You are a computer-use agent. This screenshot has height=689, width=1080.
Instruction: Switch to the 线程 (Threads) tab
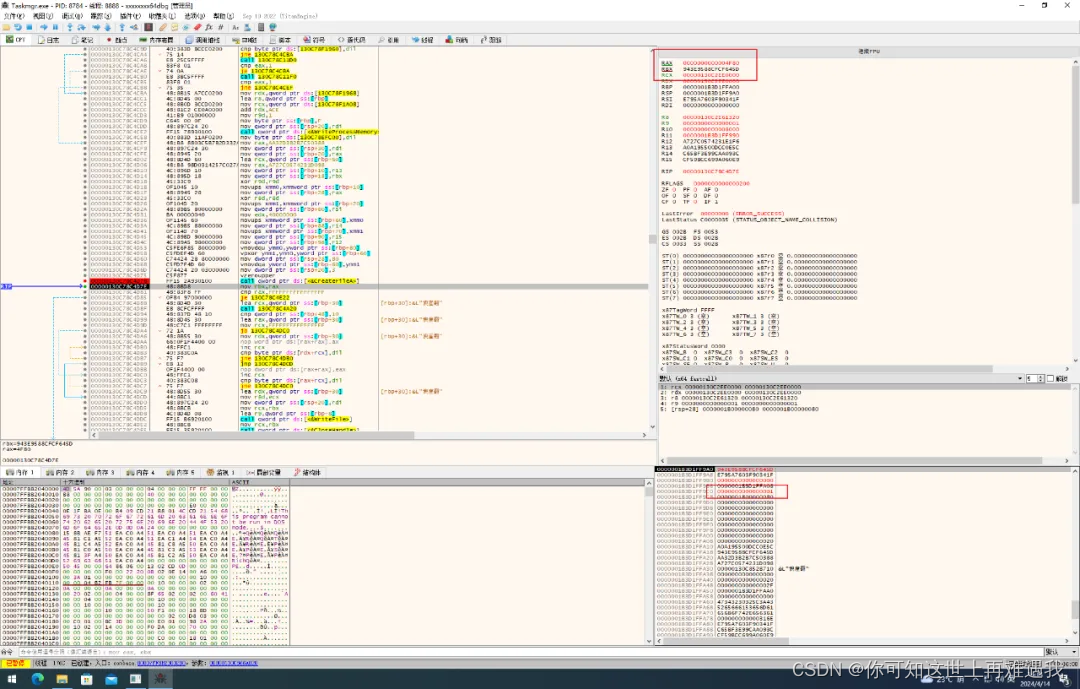pyautogui.click(x=423, y=40)
